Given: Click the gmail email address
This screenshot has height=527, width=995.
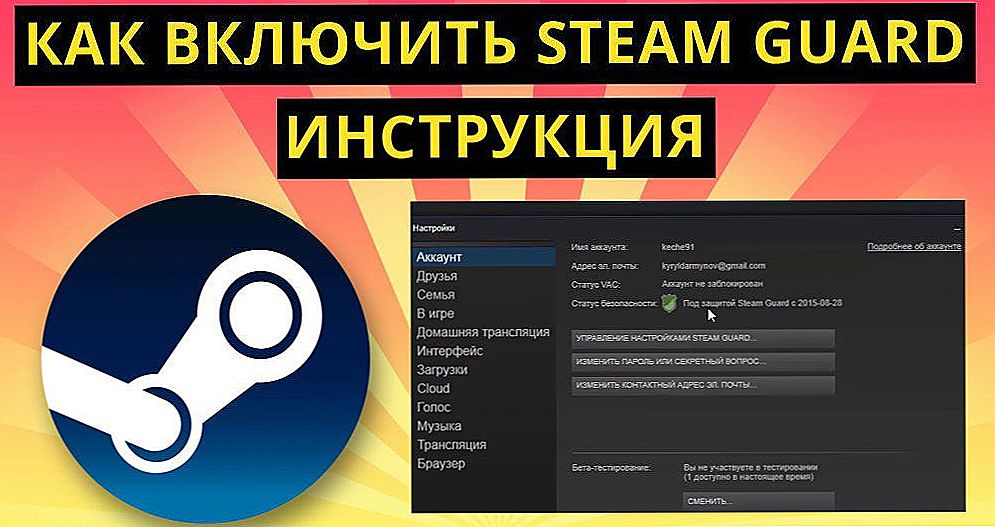Looking at the screenshot, I should coord(713,266).
